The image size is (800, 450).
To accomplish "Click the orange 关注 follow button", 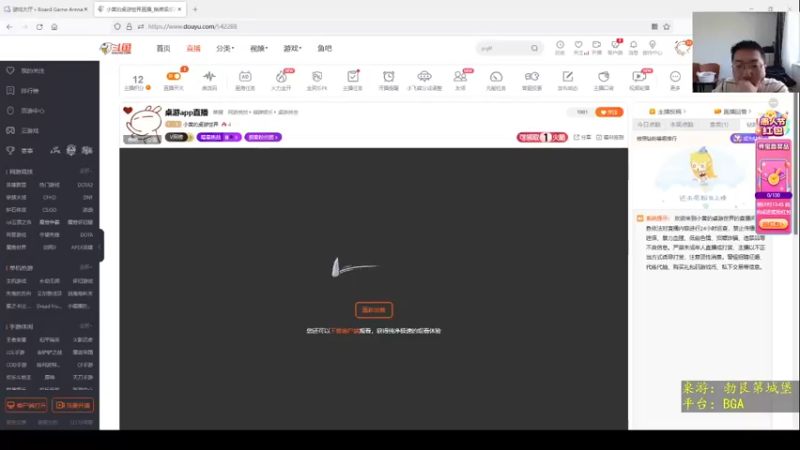I will point(609,112).
